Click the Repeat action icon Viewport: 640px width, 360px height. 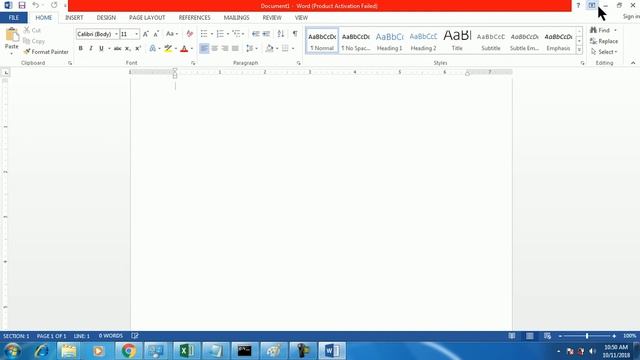(54, 5)
